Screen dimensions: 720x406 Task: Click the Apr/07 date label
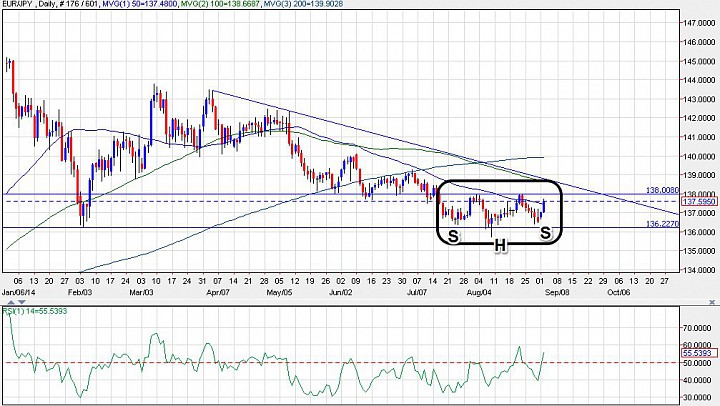coord(218,292)
